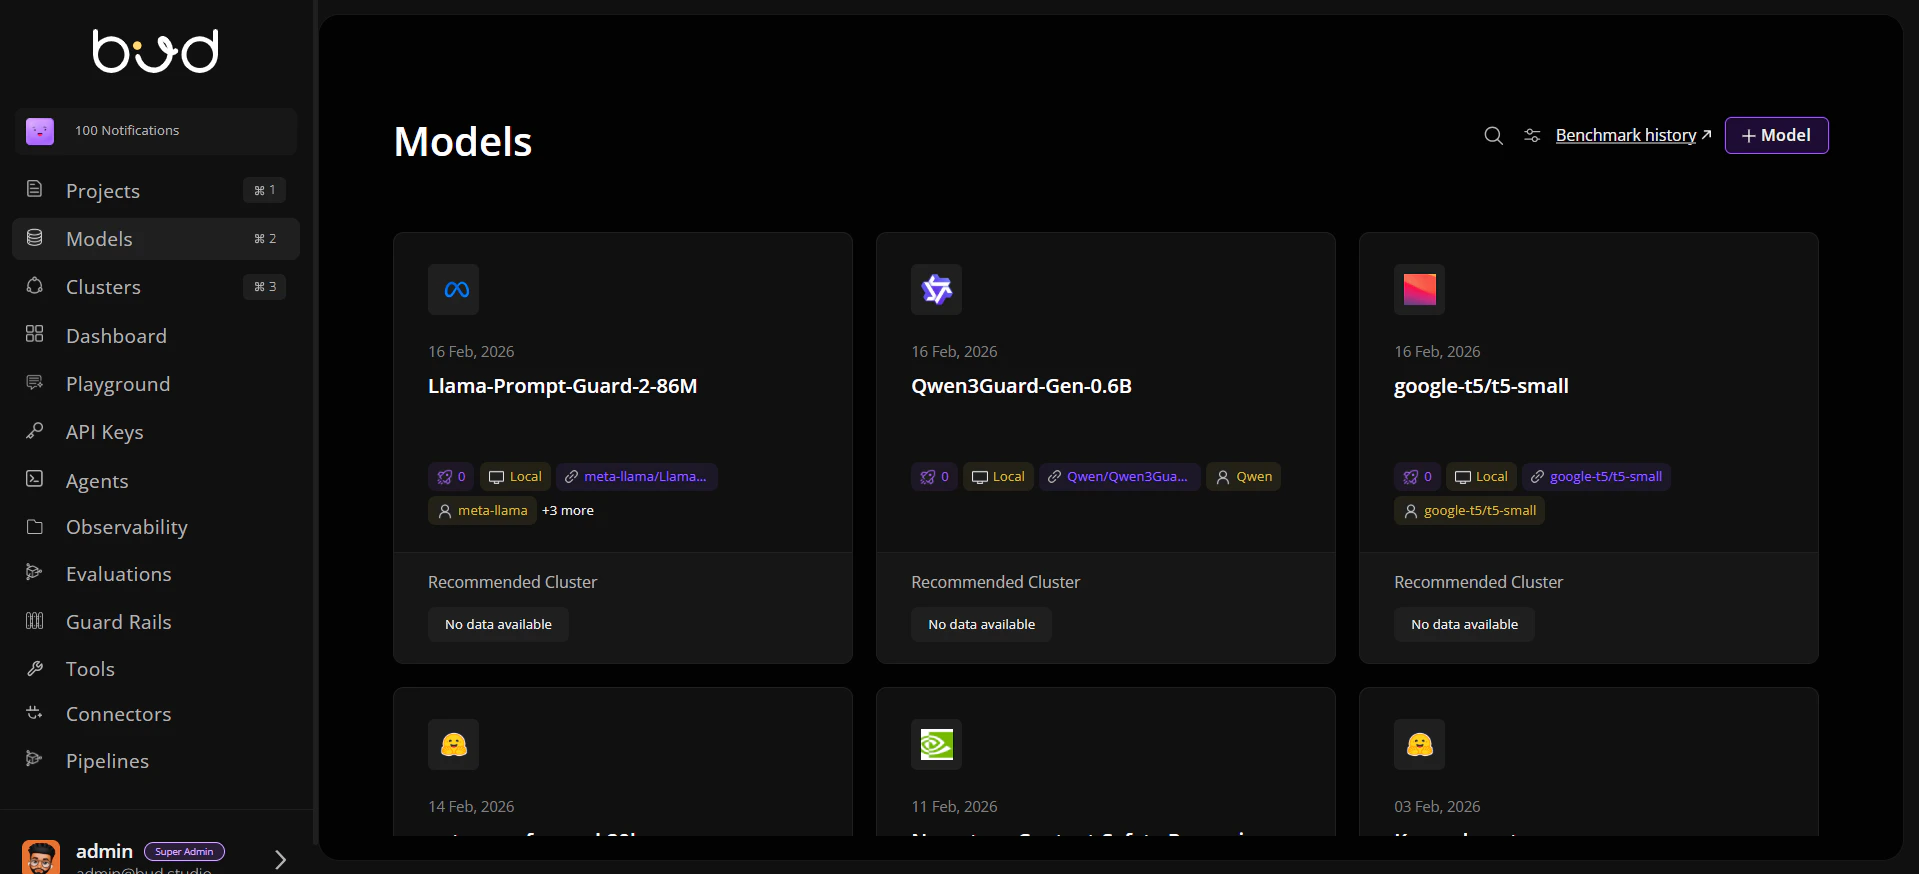Click the + Model button
Screen dimensions: 1919x874
pos(1776,135)
